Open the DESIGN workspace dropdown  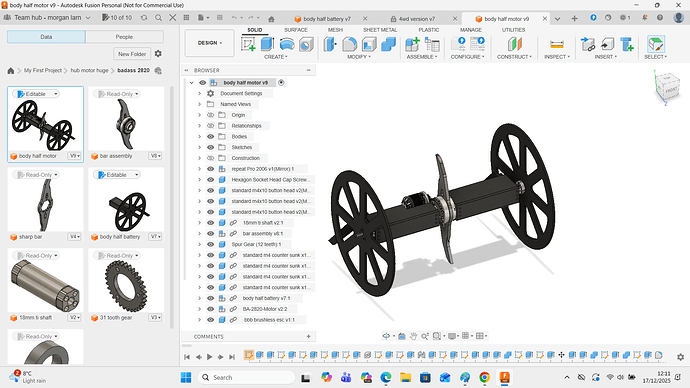tap(209, 43)
